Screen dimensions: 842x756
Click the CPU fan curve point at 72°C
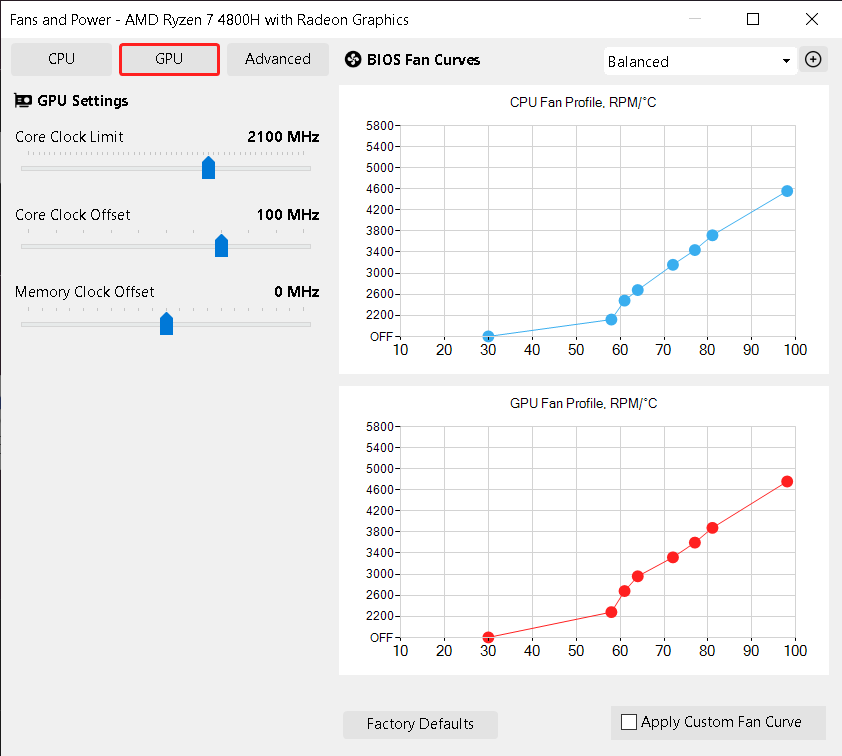coord(672,265)
